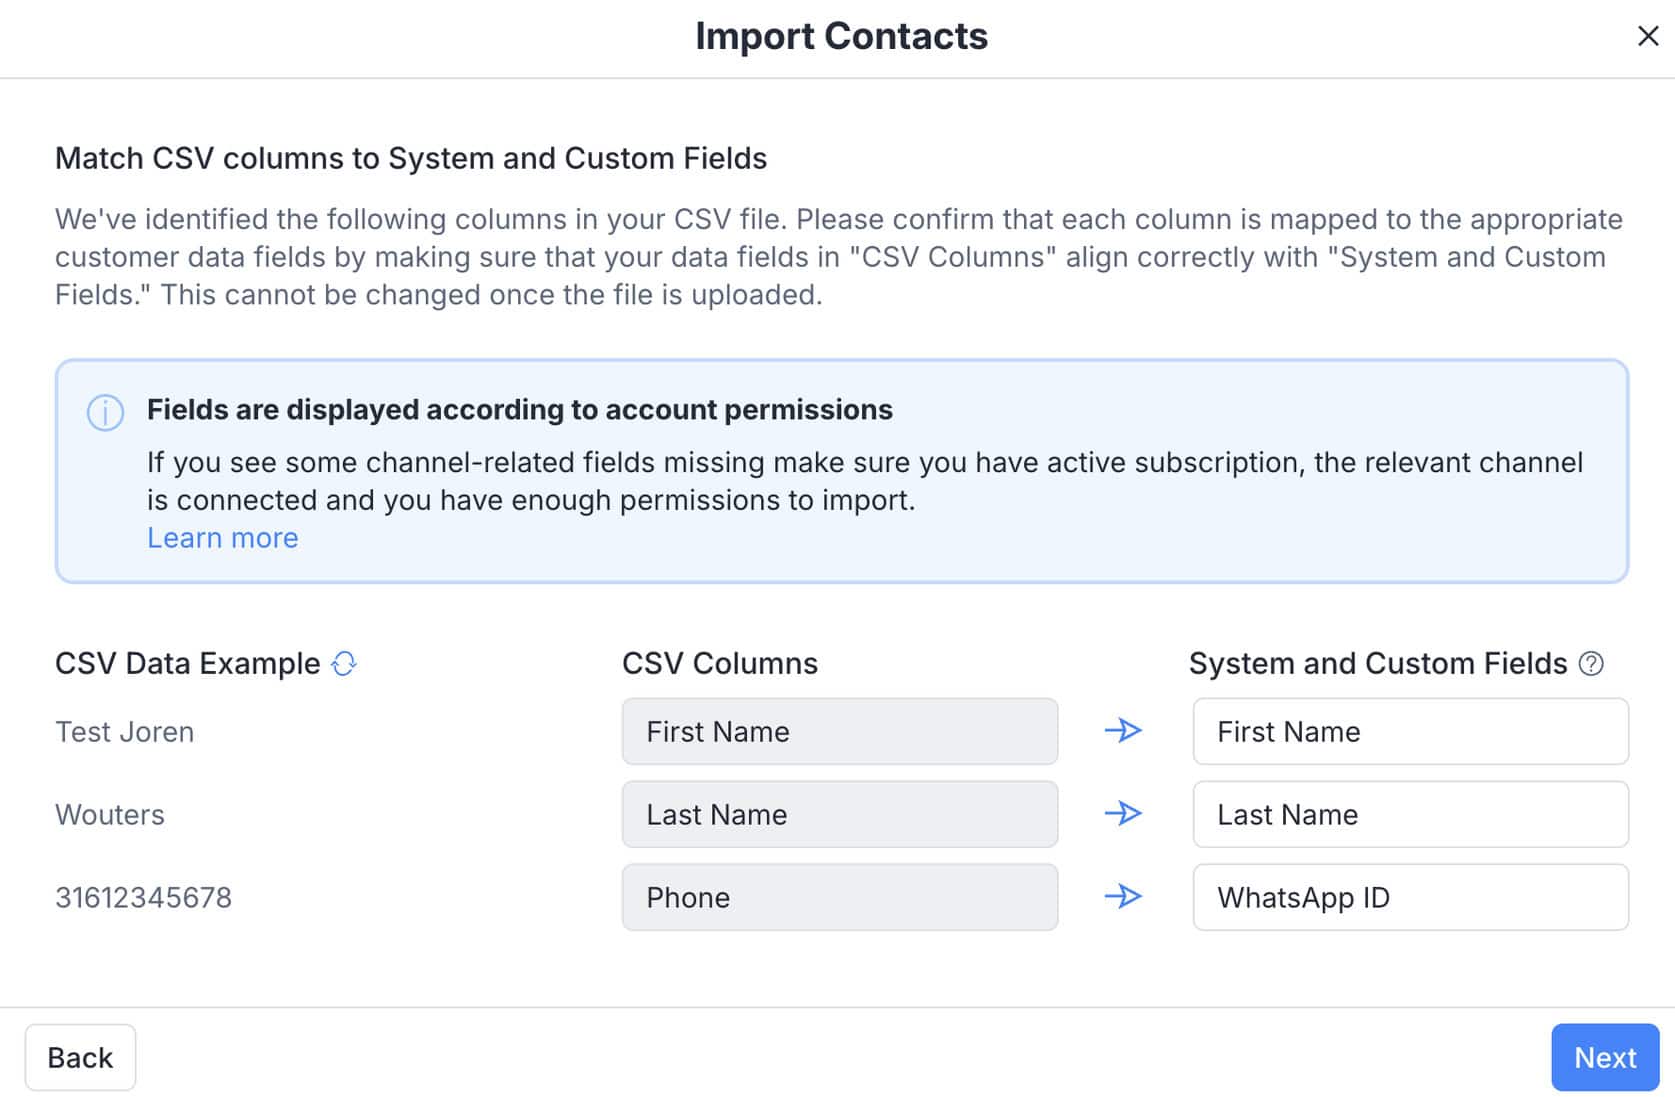Click the Next button
The height and width of the screenshot is (1097, 1675).
[1604, 1057]
